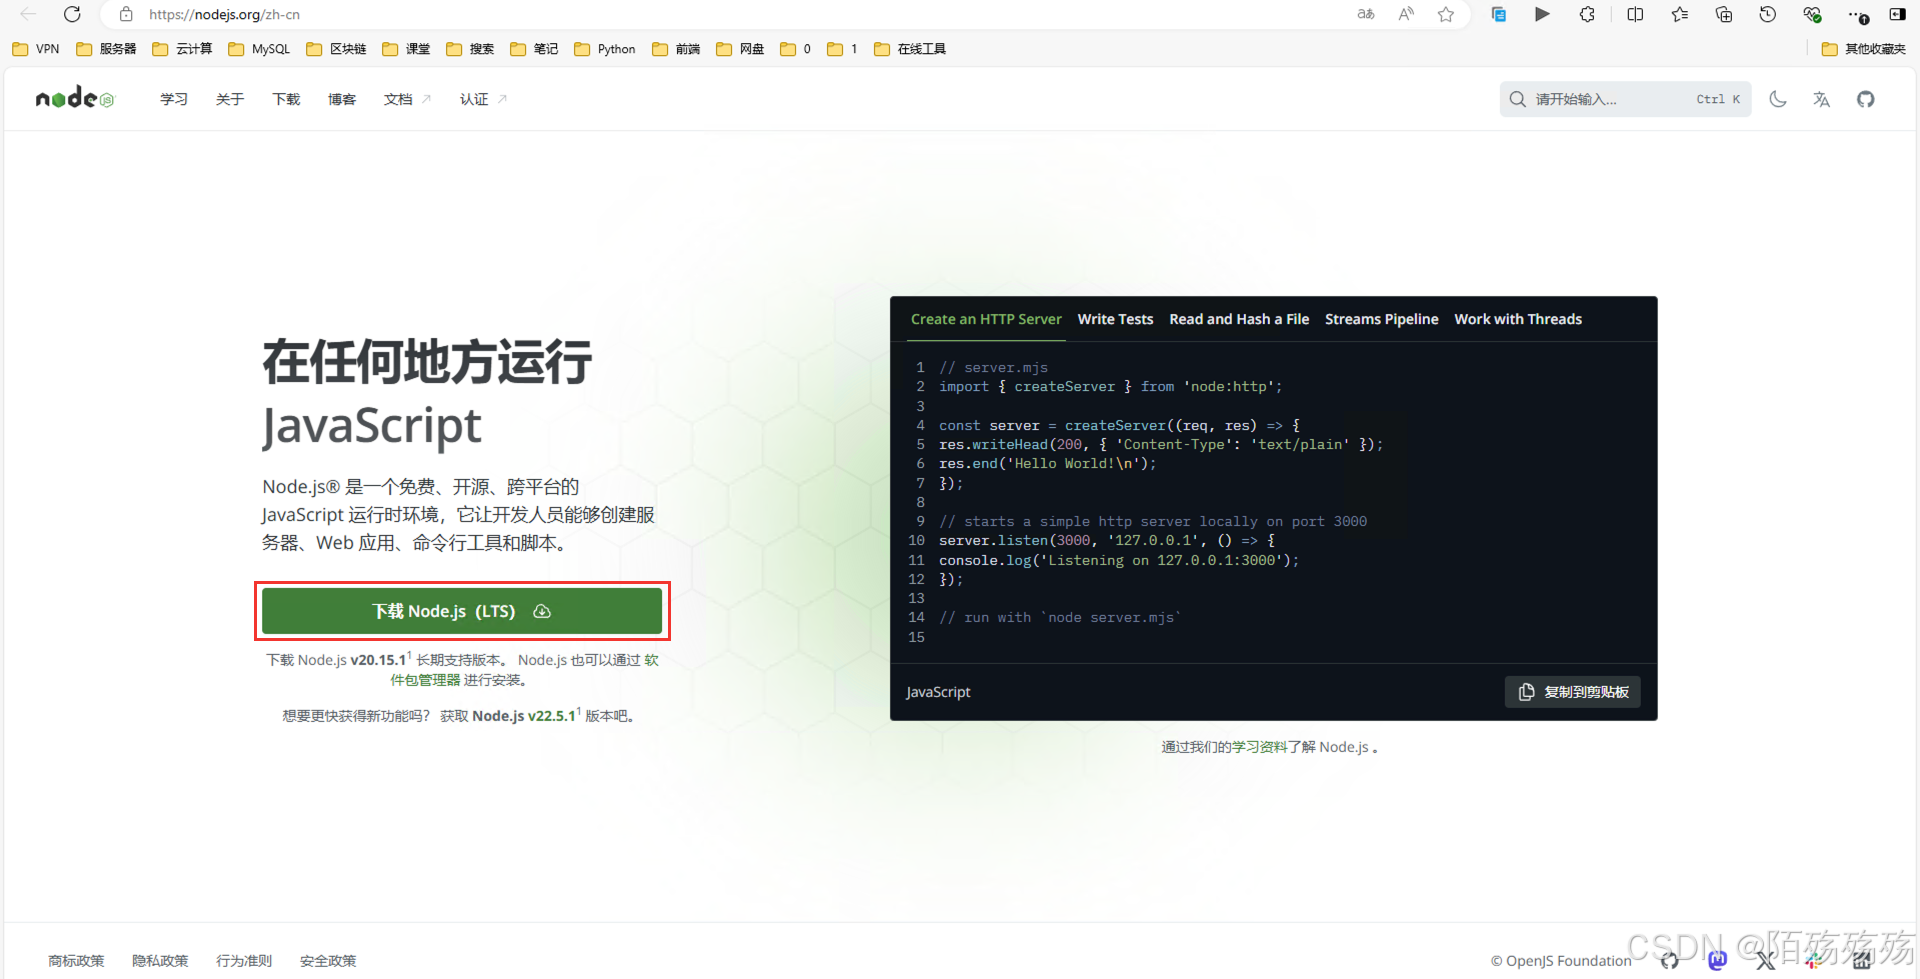
Task: Open the 在线工具 bookmarks folder
Action: [910, 49]
